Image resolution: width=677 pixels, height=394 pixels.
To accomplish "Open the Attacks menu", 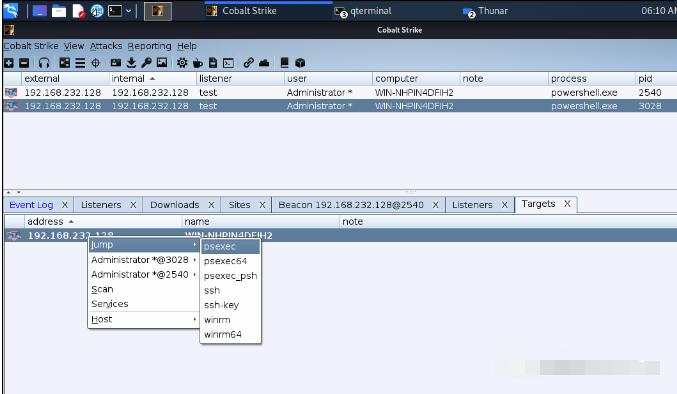I will [x=106, y=46].
